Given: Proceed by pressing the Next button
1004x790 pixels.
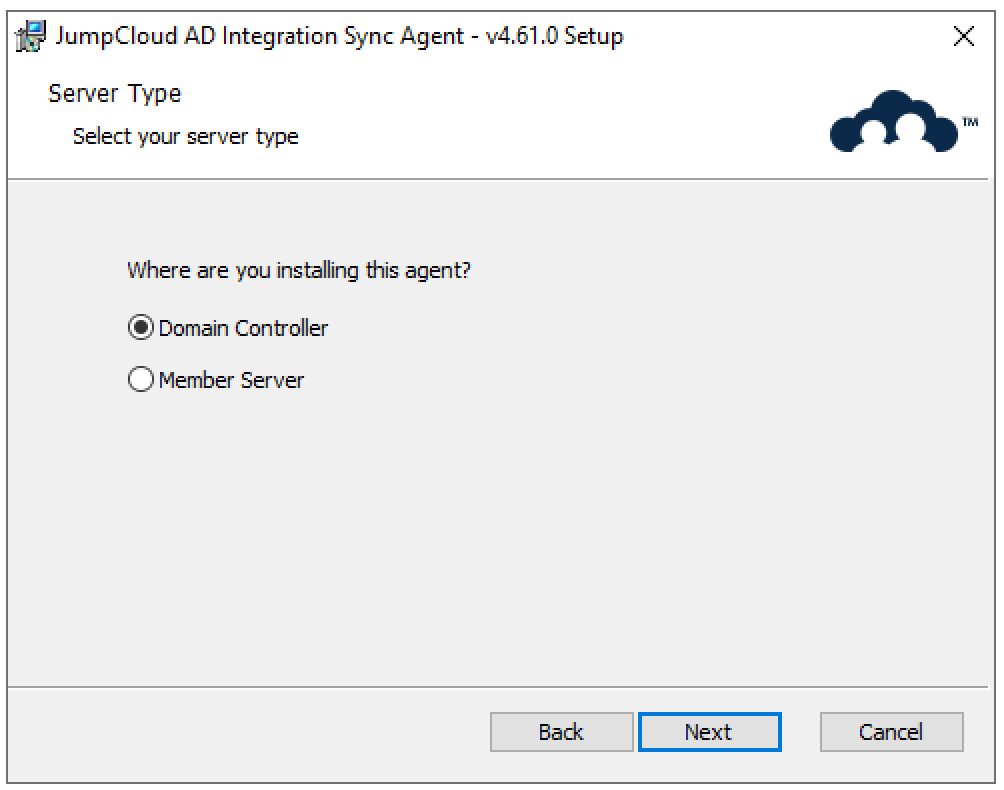Looking at the screenshot, I should pos(709,732).
